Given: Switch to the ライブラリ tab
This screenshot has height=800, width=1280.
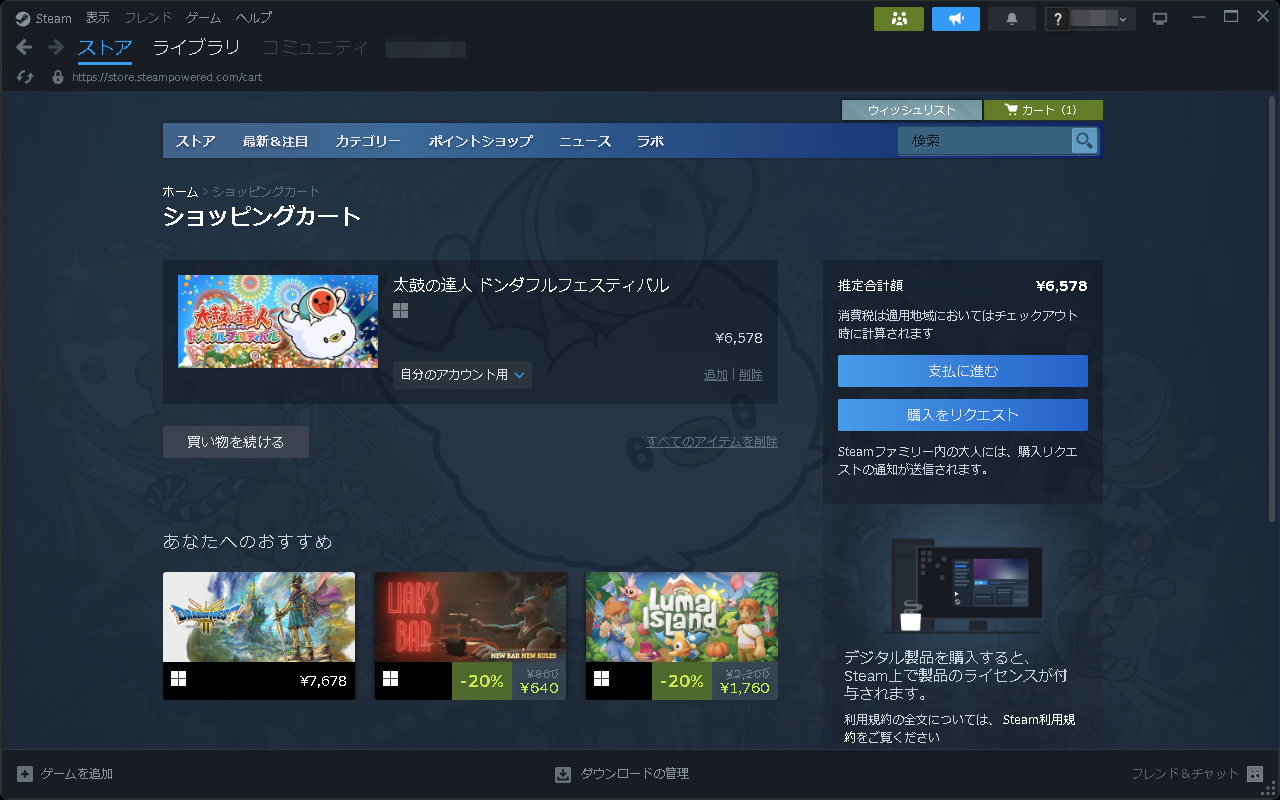Looking at the screenshot, I should click(x=196, y=46).
